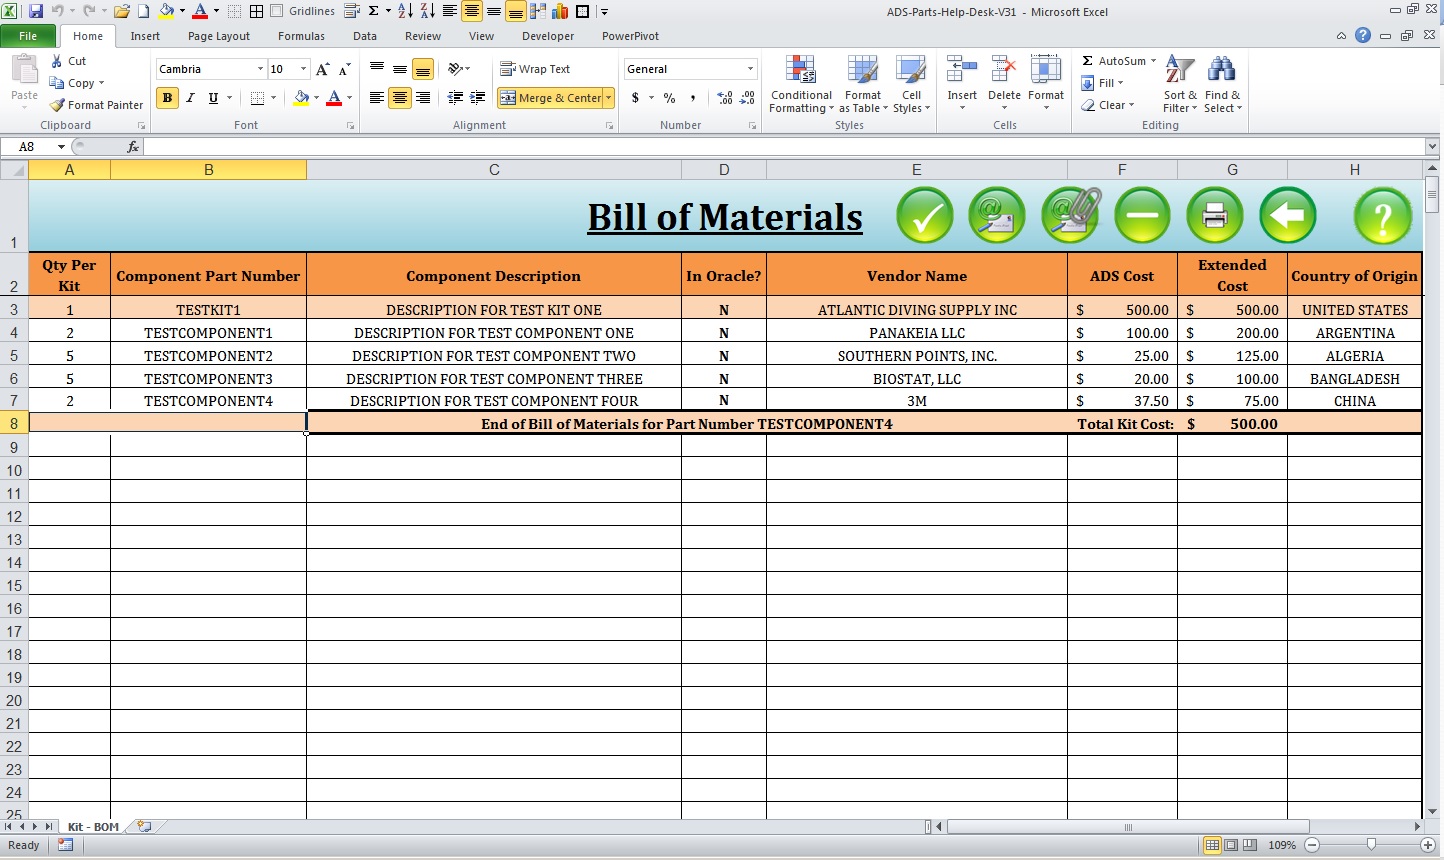Viewport: 1444px width, 860px height.
Task: Apply accounting dollar number format
Action: point(635,98)
